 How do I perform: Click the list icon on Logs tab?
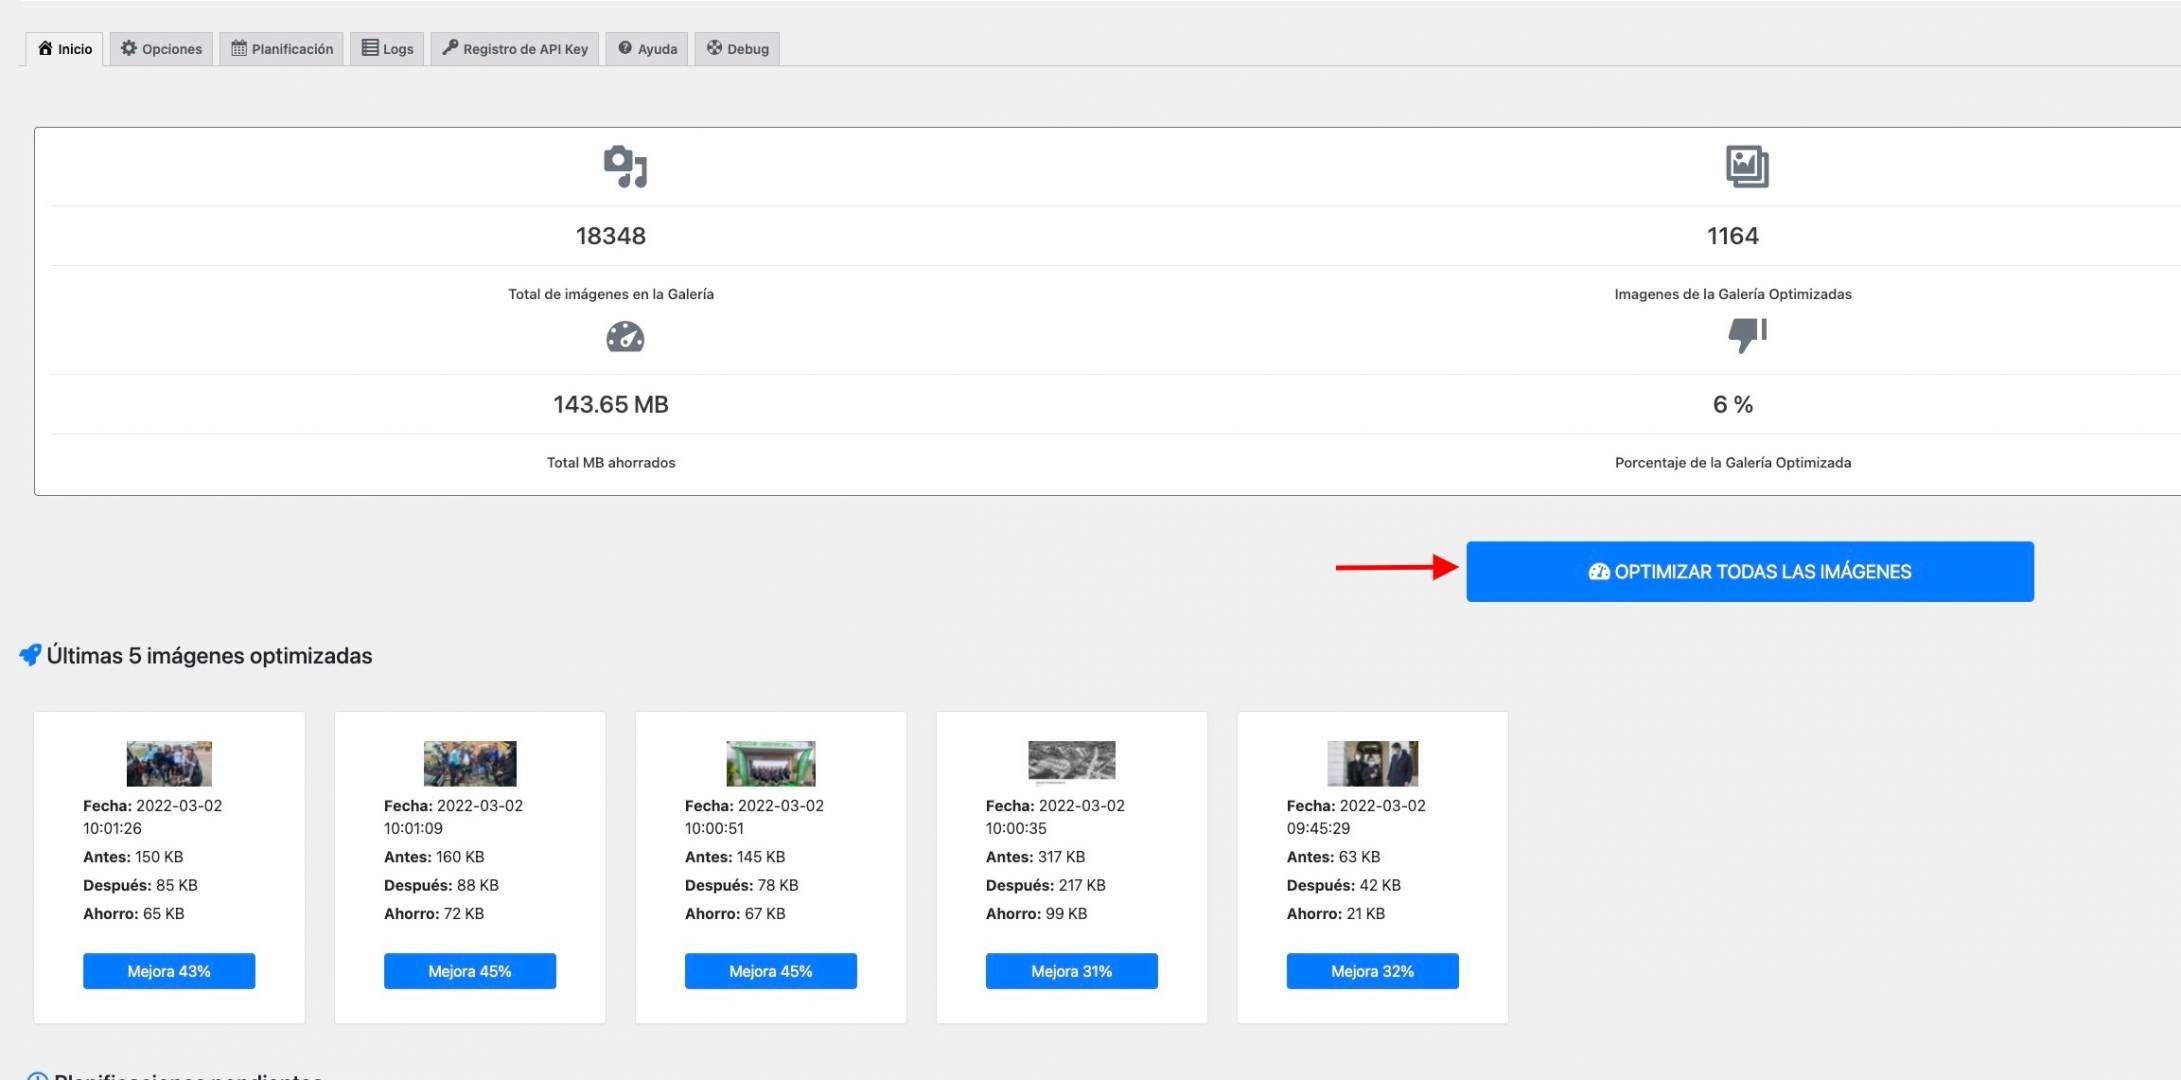(370, 48)
